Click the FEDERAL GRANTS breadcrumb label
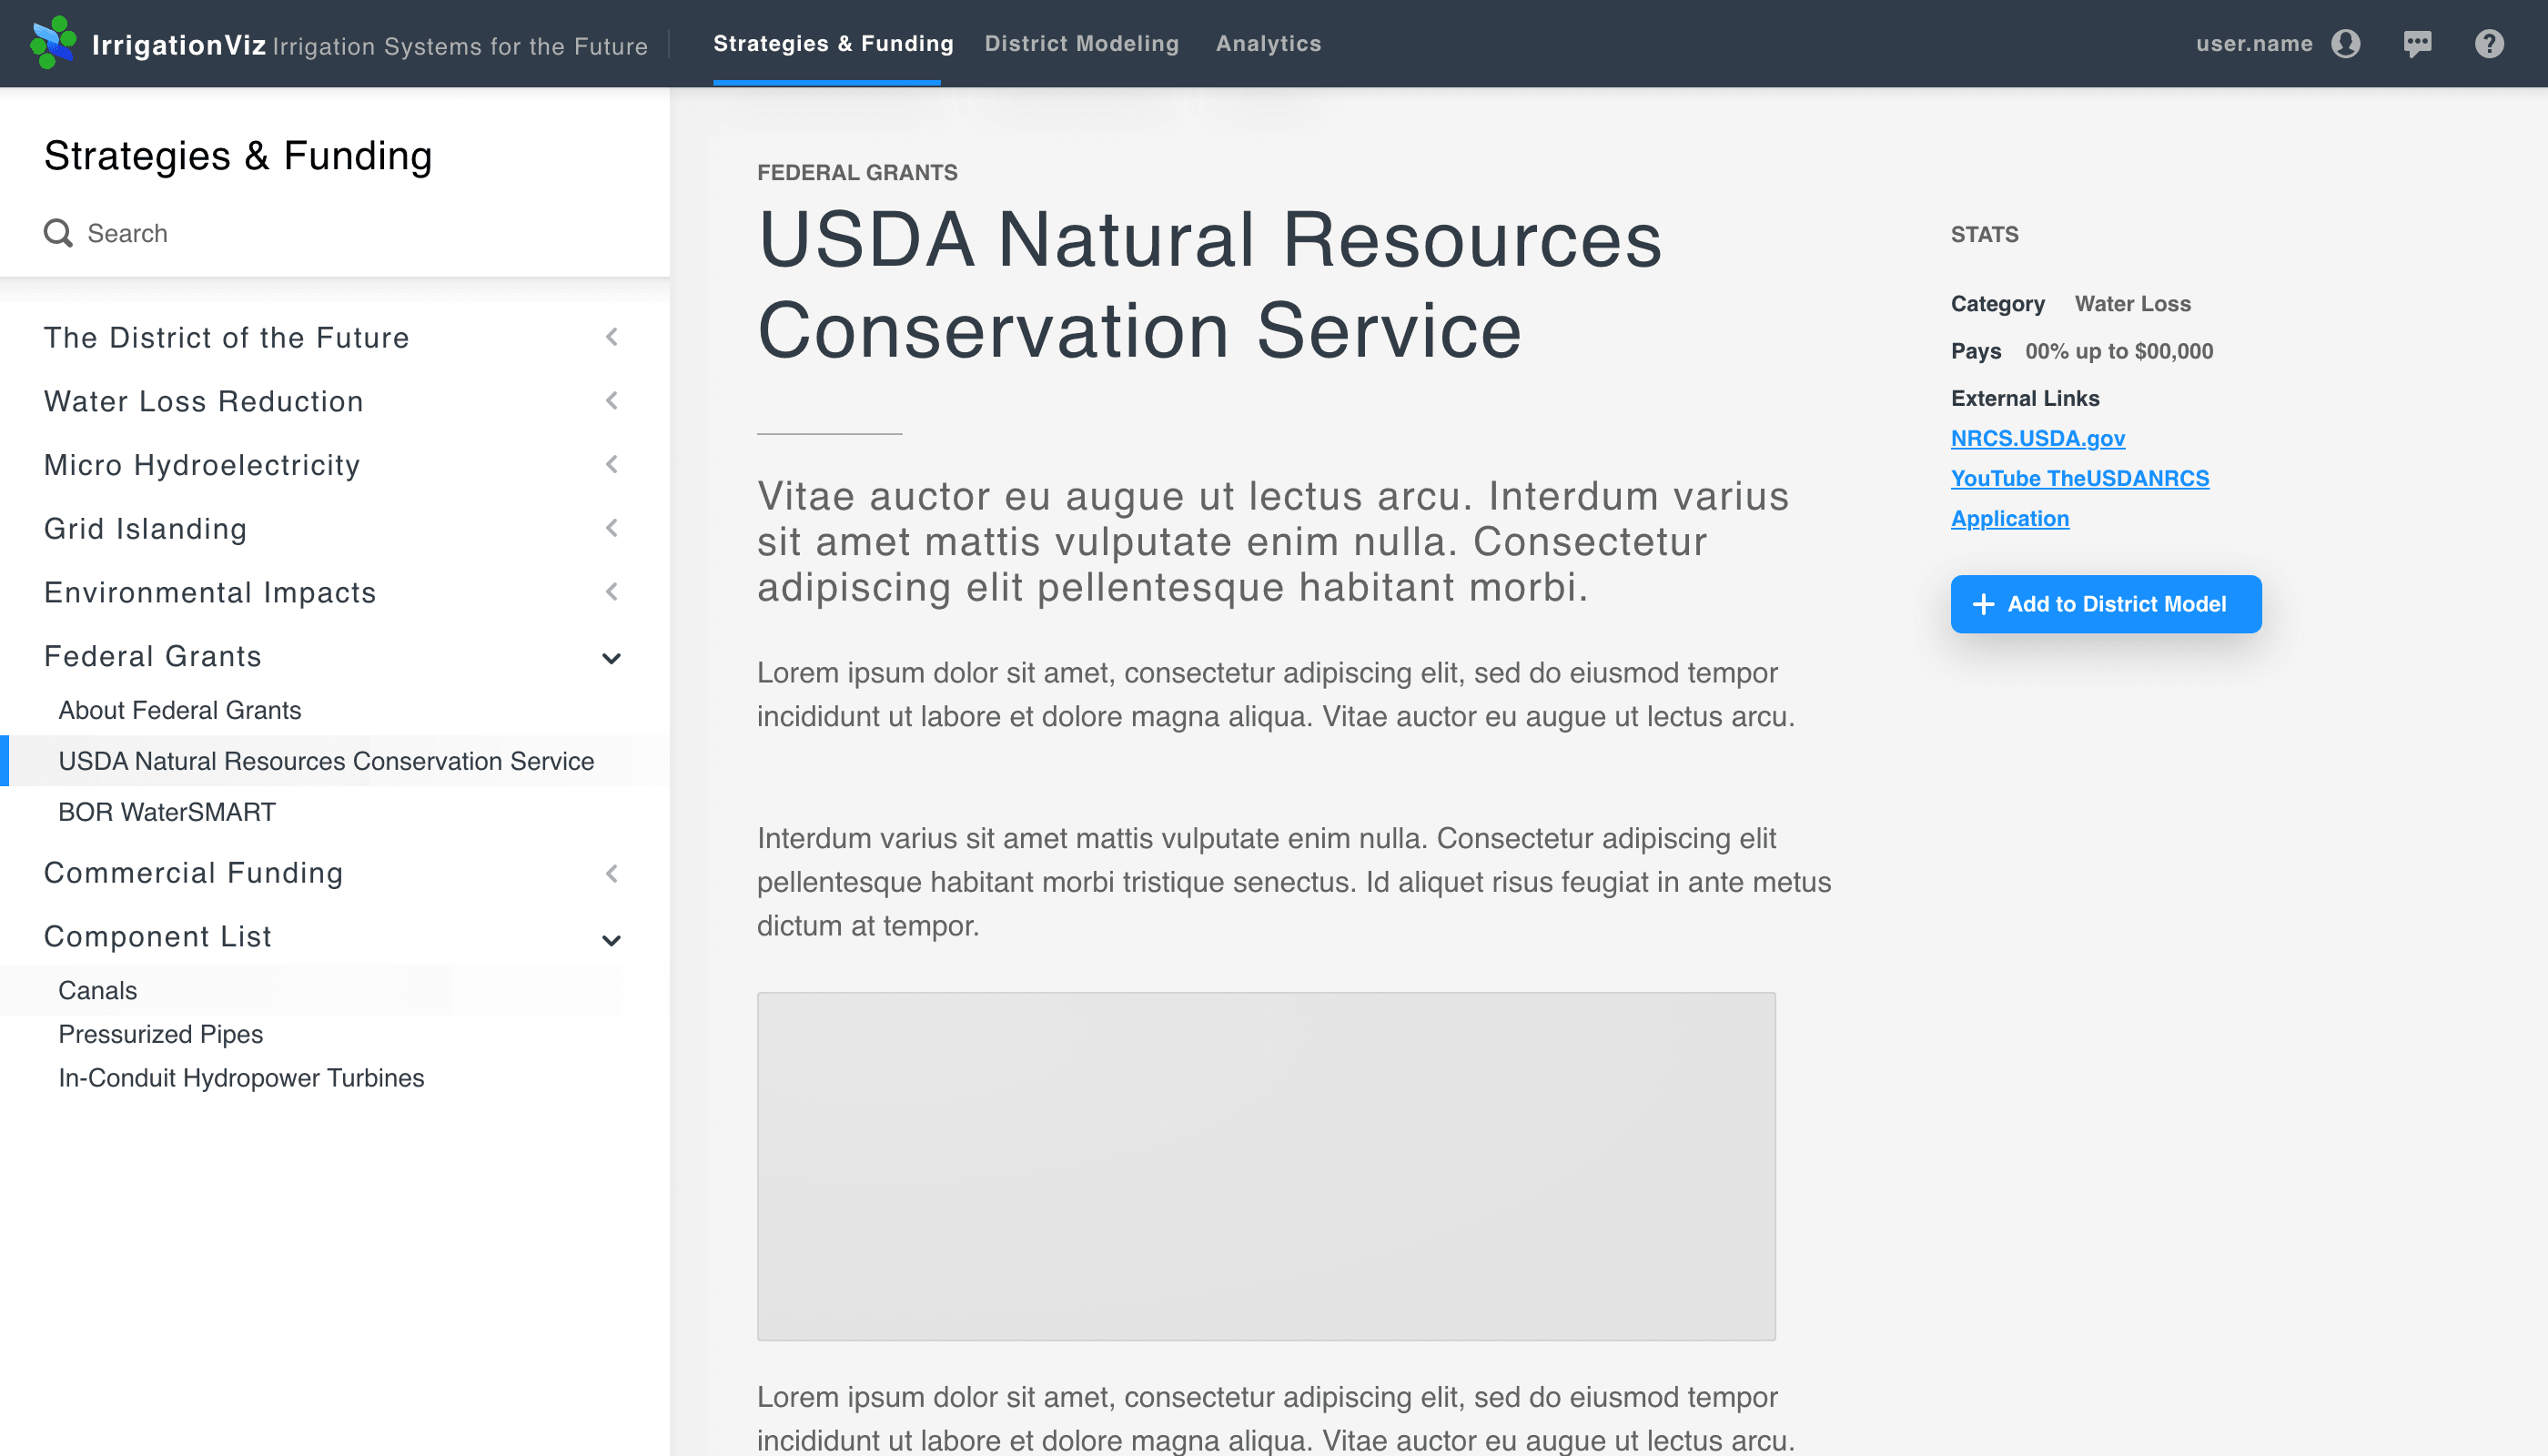The width and height of the screenshot is (2548, 1456). coord(857,172)
